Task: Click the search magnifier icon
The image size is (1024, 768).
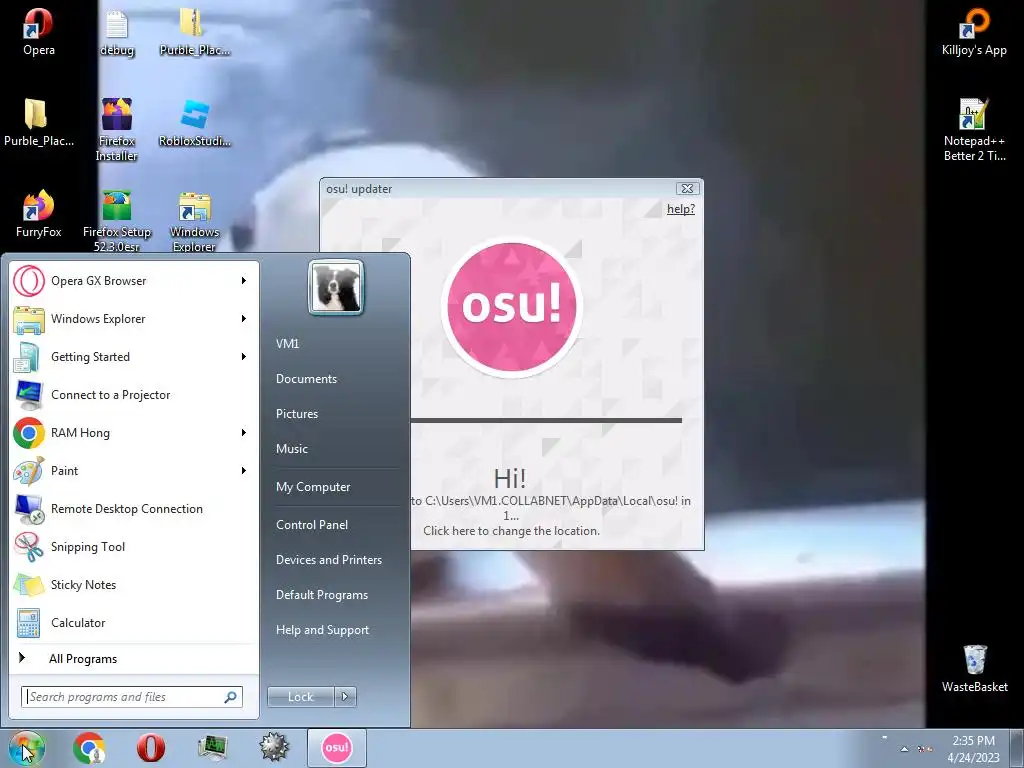Action: 230,697
